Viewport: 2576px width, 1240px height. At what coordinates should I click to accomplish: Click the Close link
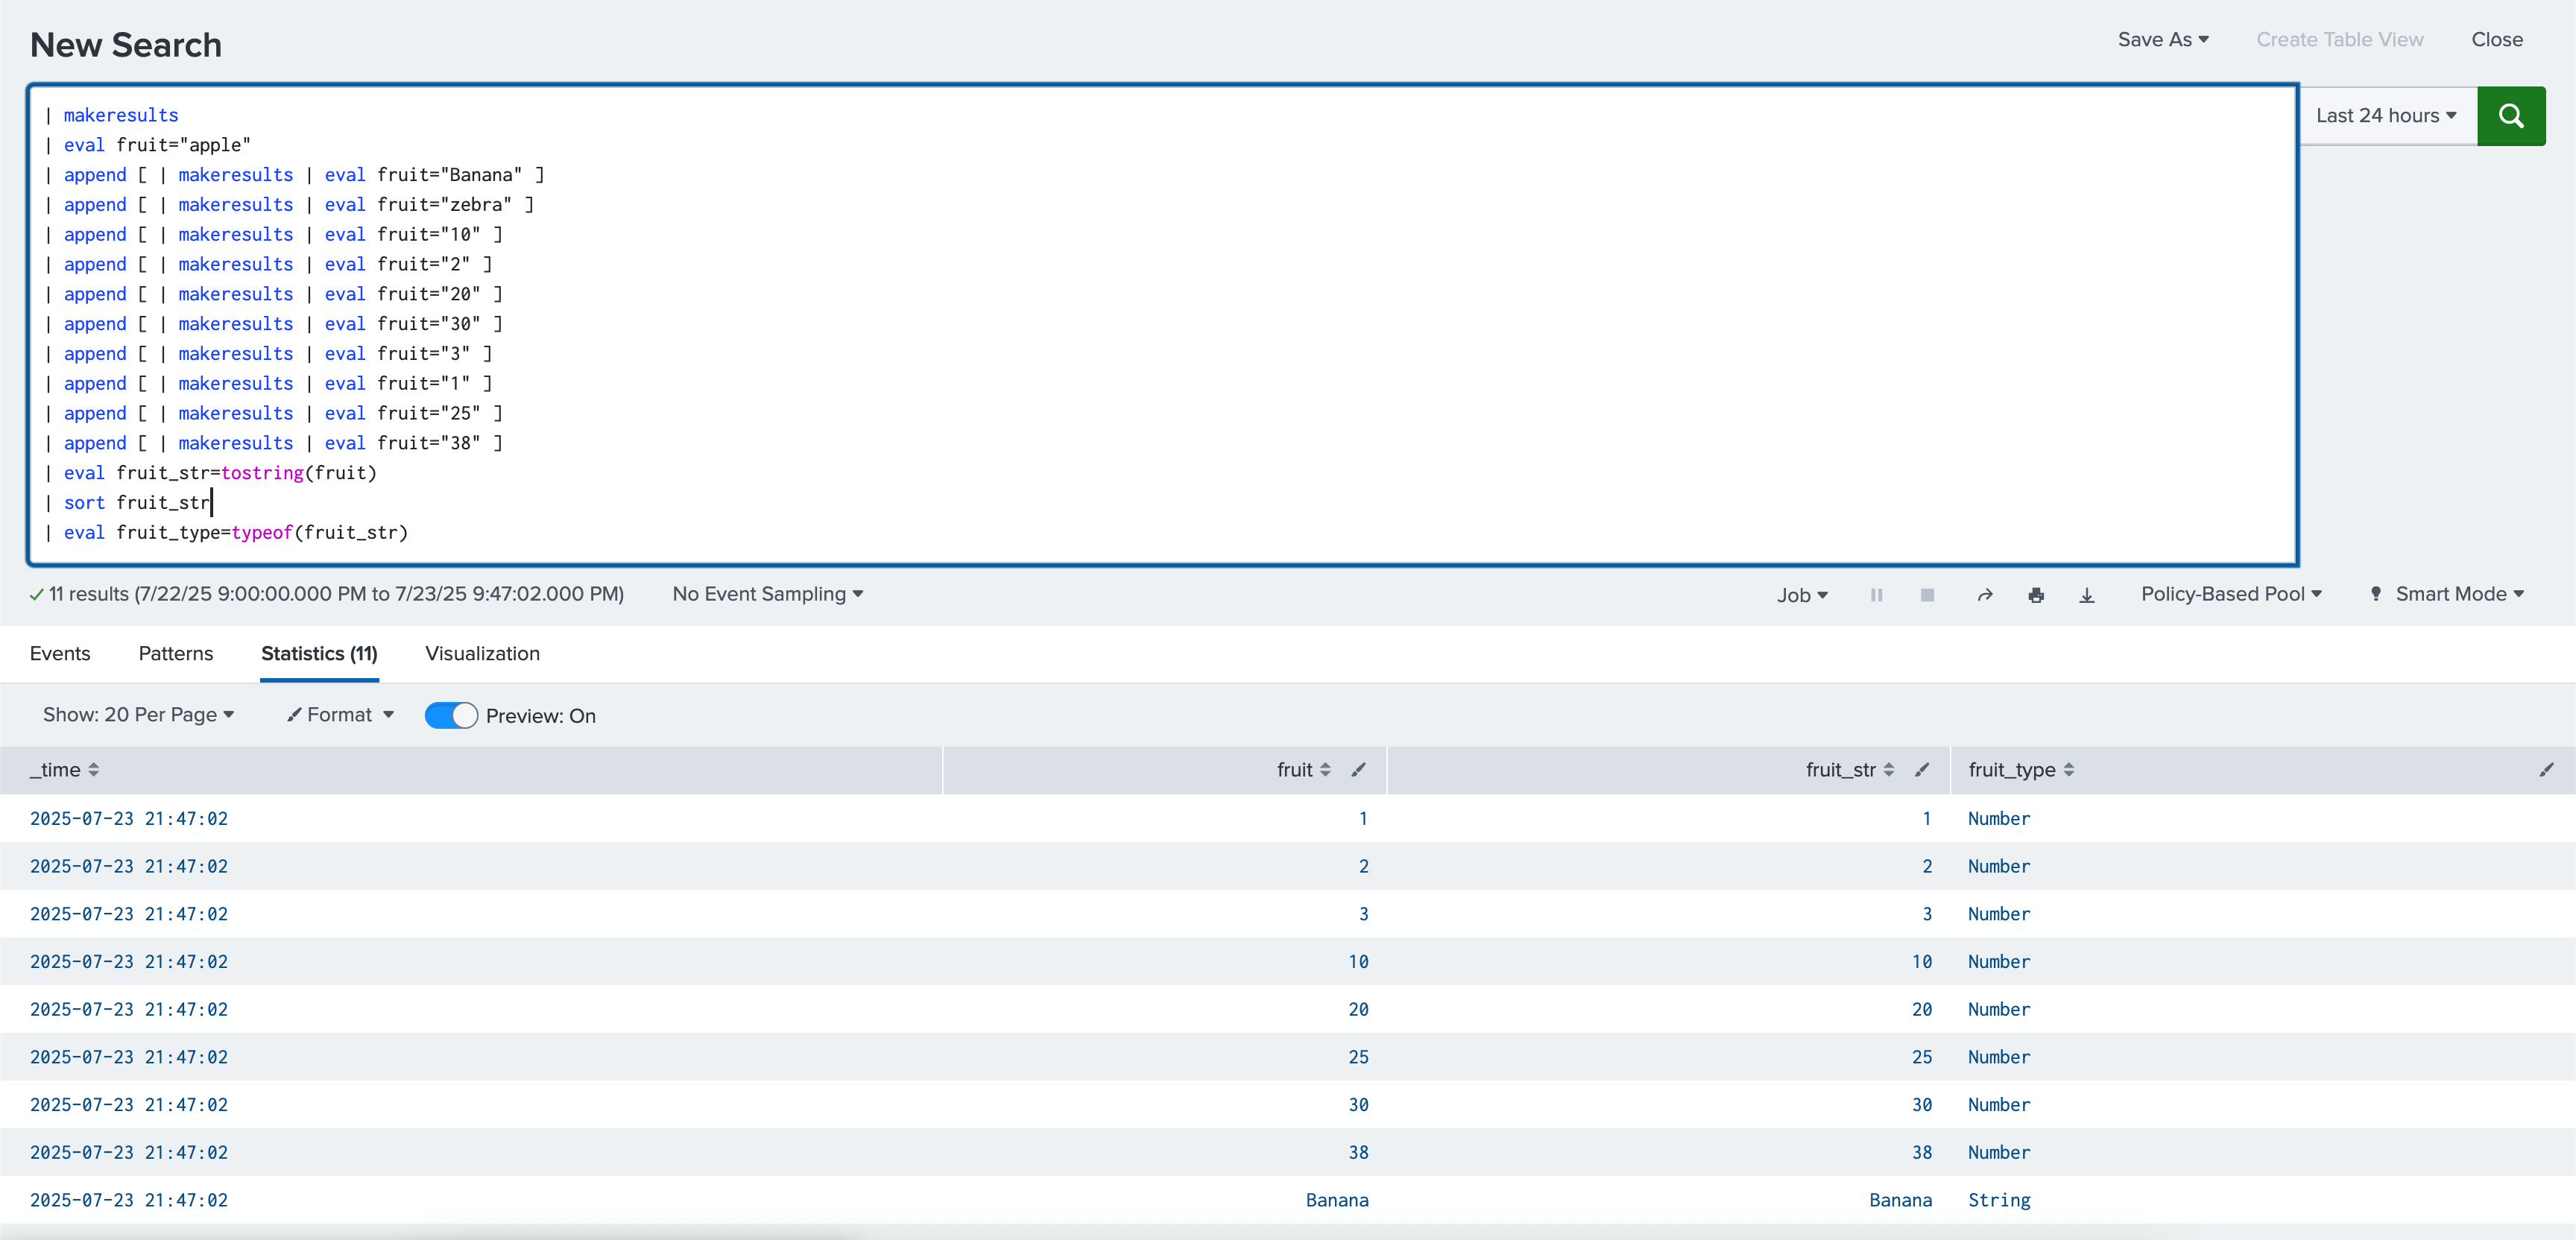tap(2496, 39)
